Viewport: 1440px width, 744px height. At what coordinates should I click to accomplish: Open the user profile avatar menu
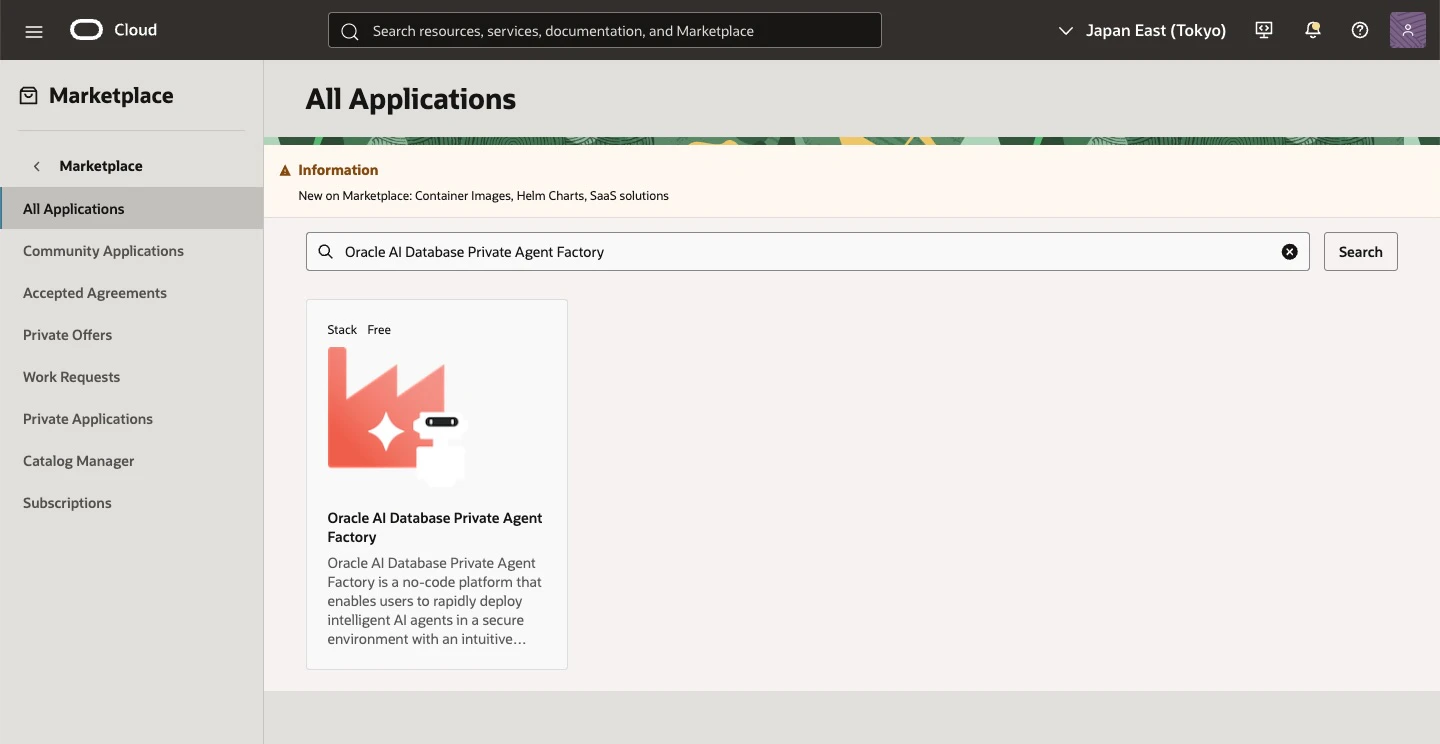pyautogui.click(x=1408, y=30)
